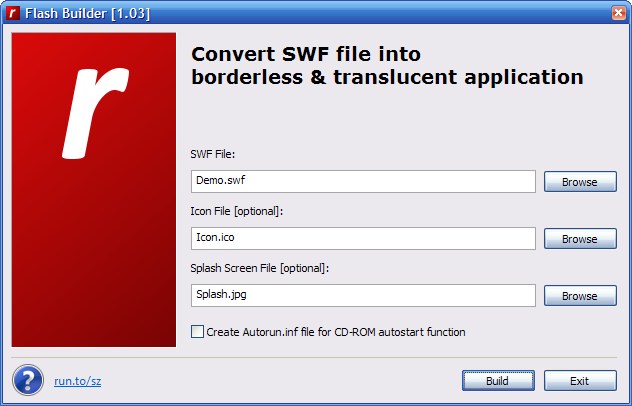Image resolution: width=632 pixels, height=406 pixels.
Task: Click the Splash Screen field containing Splash.jpg
Action: coord(363,296)
